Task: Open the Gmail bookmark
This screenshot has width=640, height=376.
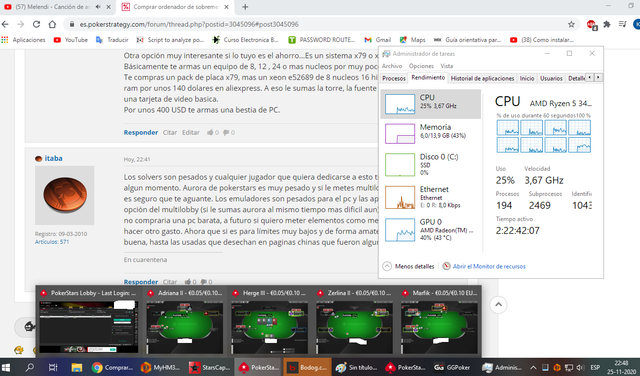Action: (x=378, y=40)
